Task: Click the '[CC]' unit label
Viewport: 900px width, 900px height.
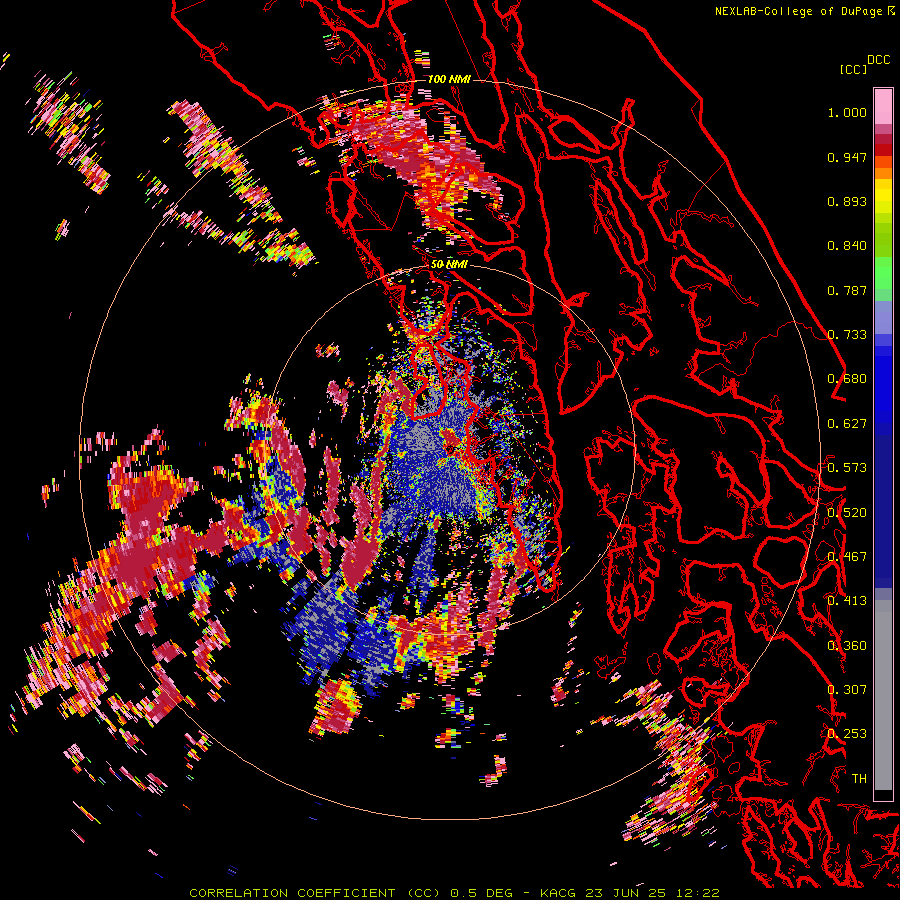Action: [x=853, y=69]
